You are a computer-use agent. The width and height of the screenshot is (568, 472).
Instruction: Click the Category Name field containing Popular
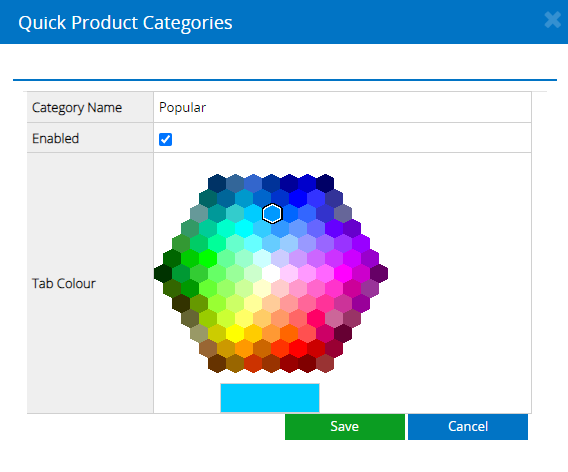(342, 107)
